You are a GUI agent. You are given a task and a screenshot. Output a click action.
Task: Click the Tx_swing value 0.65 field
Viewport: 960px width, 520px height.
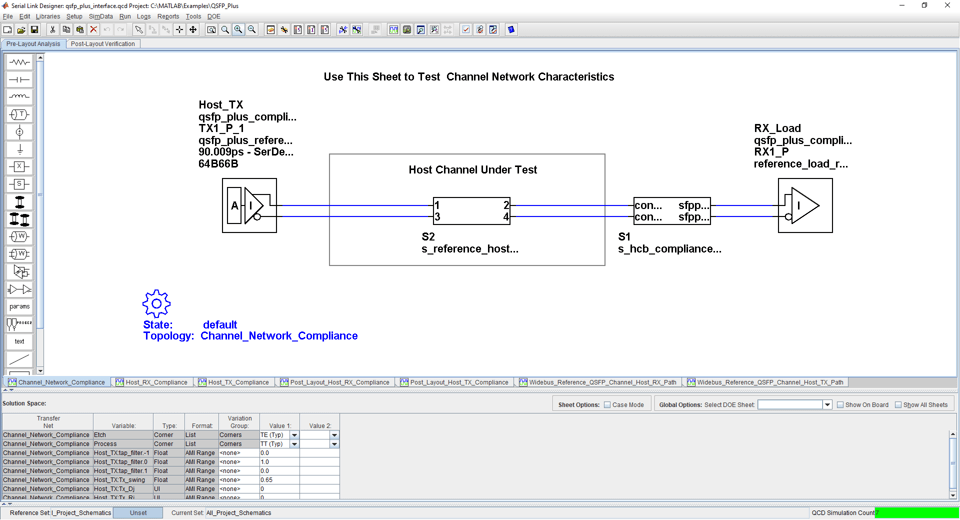pos(279,480)
